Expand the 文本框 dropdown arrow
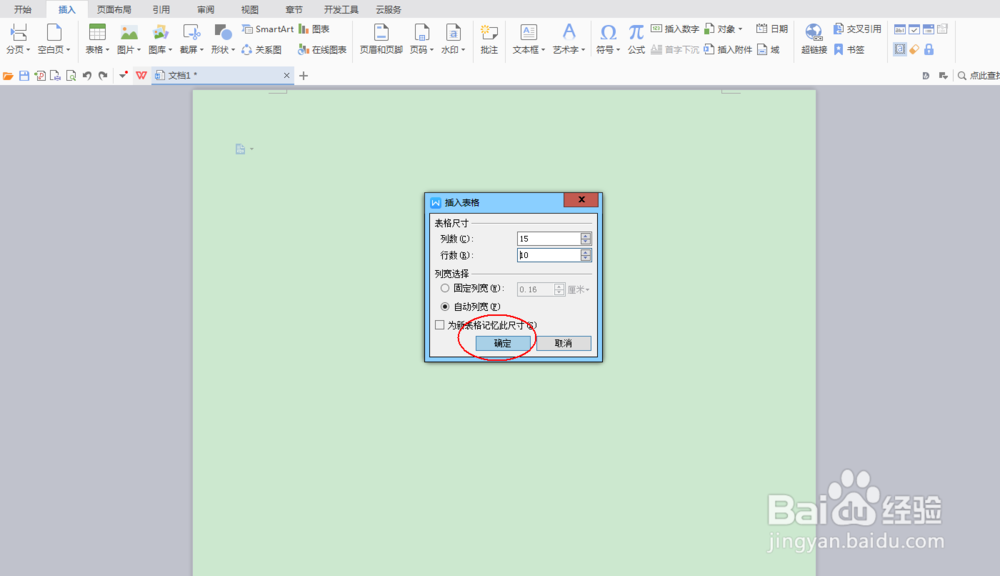1000x576 pixels. point(543,50)
